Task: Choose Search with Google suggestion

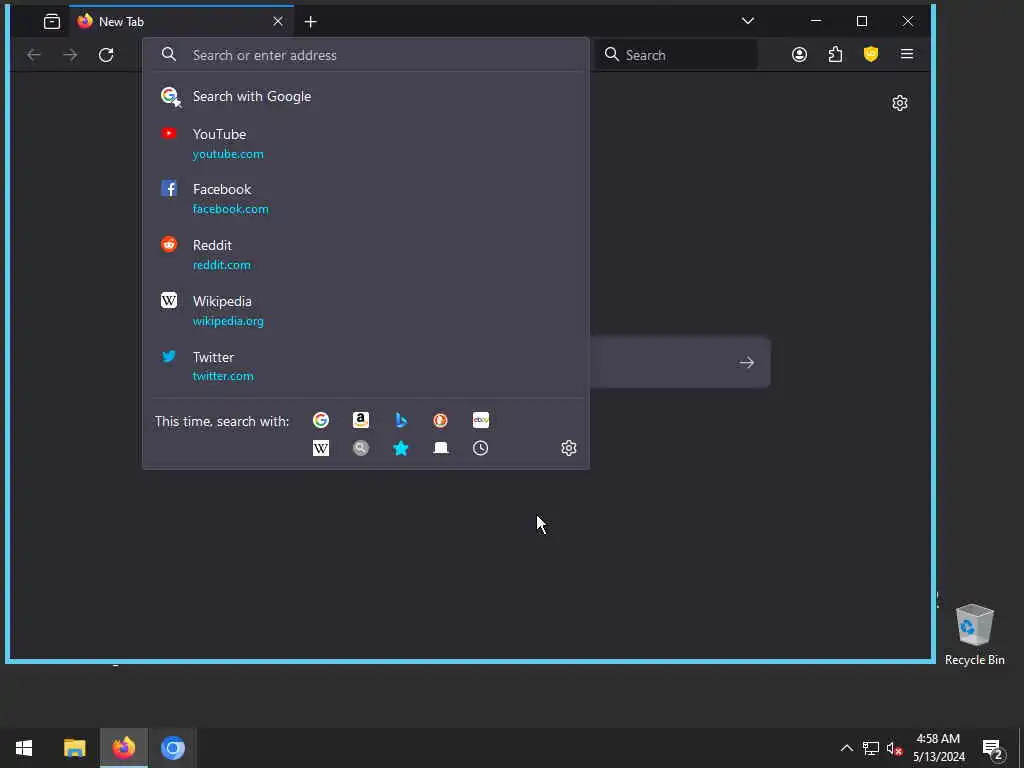Action: pyautogui.click(x=366, y=97)
